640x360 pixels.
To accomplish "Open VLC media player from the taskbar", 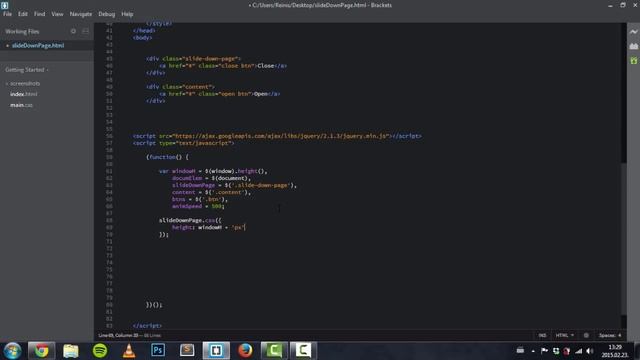I will click(129, 351).
